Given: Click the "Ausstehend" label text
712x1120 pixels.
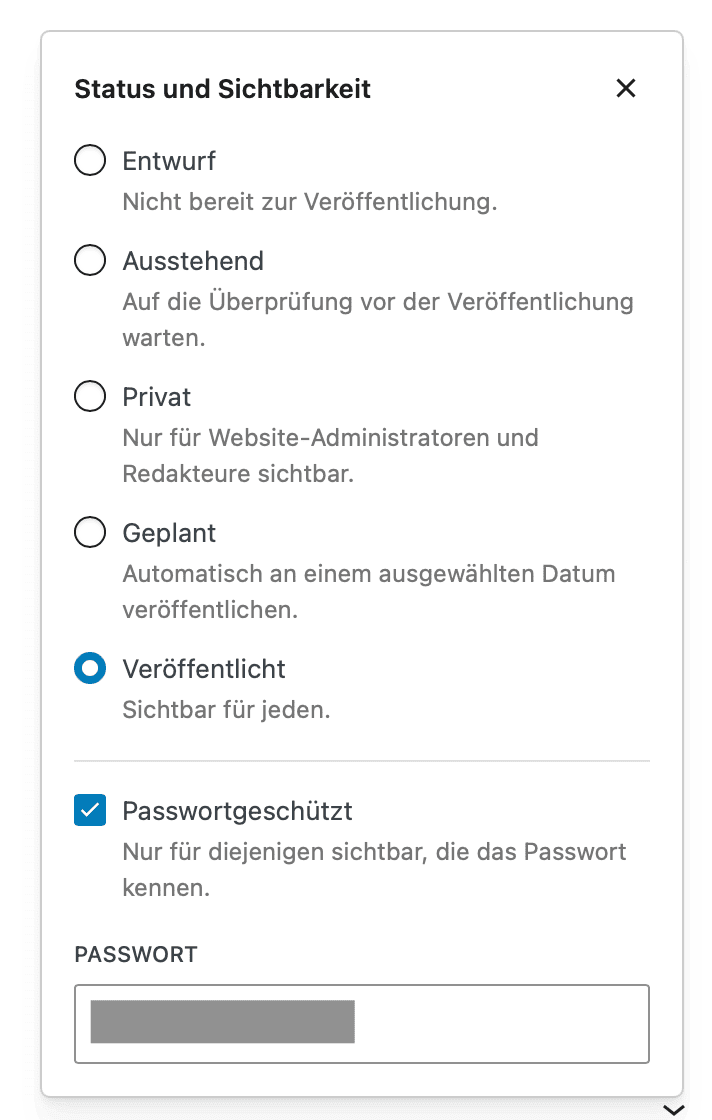Looking at the screenshot, I should [x=193, y=261].
